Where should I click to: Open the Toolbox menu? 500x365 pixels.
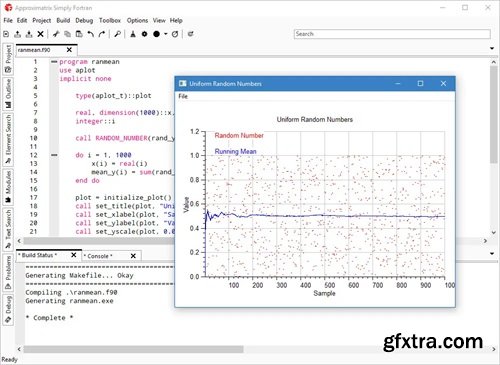[x=110, y=20]
